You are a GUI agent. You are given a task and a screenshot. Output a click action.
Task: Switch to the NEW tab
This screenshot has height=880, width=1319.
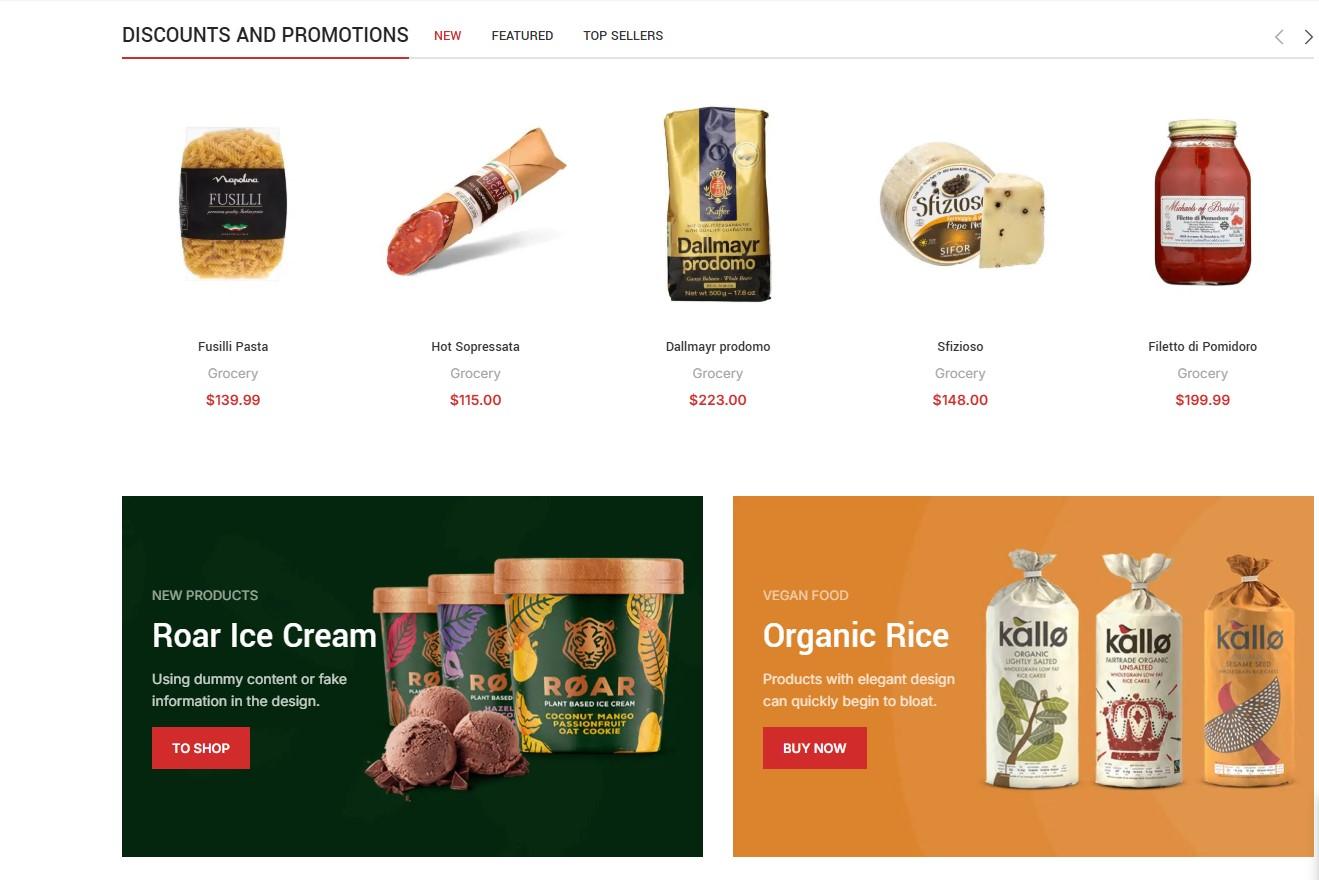[x=447, y=35]
